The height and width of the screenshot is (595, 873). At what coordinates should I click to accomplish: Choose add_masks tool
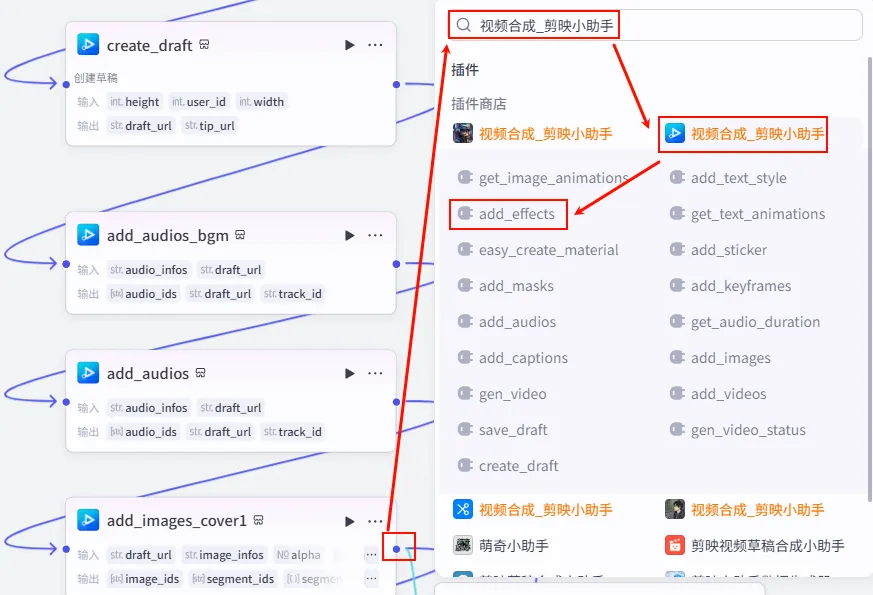[x=506, y=286]
